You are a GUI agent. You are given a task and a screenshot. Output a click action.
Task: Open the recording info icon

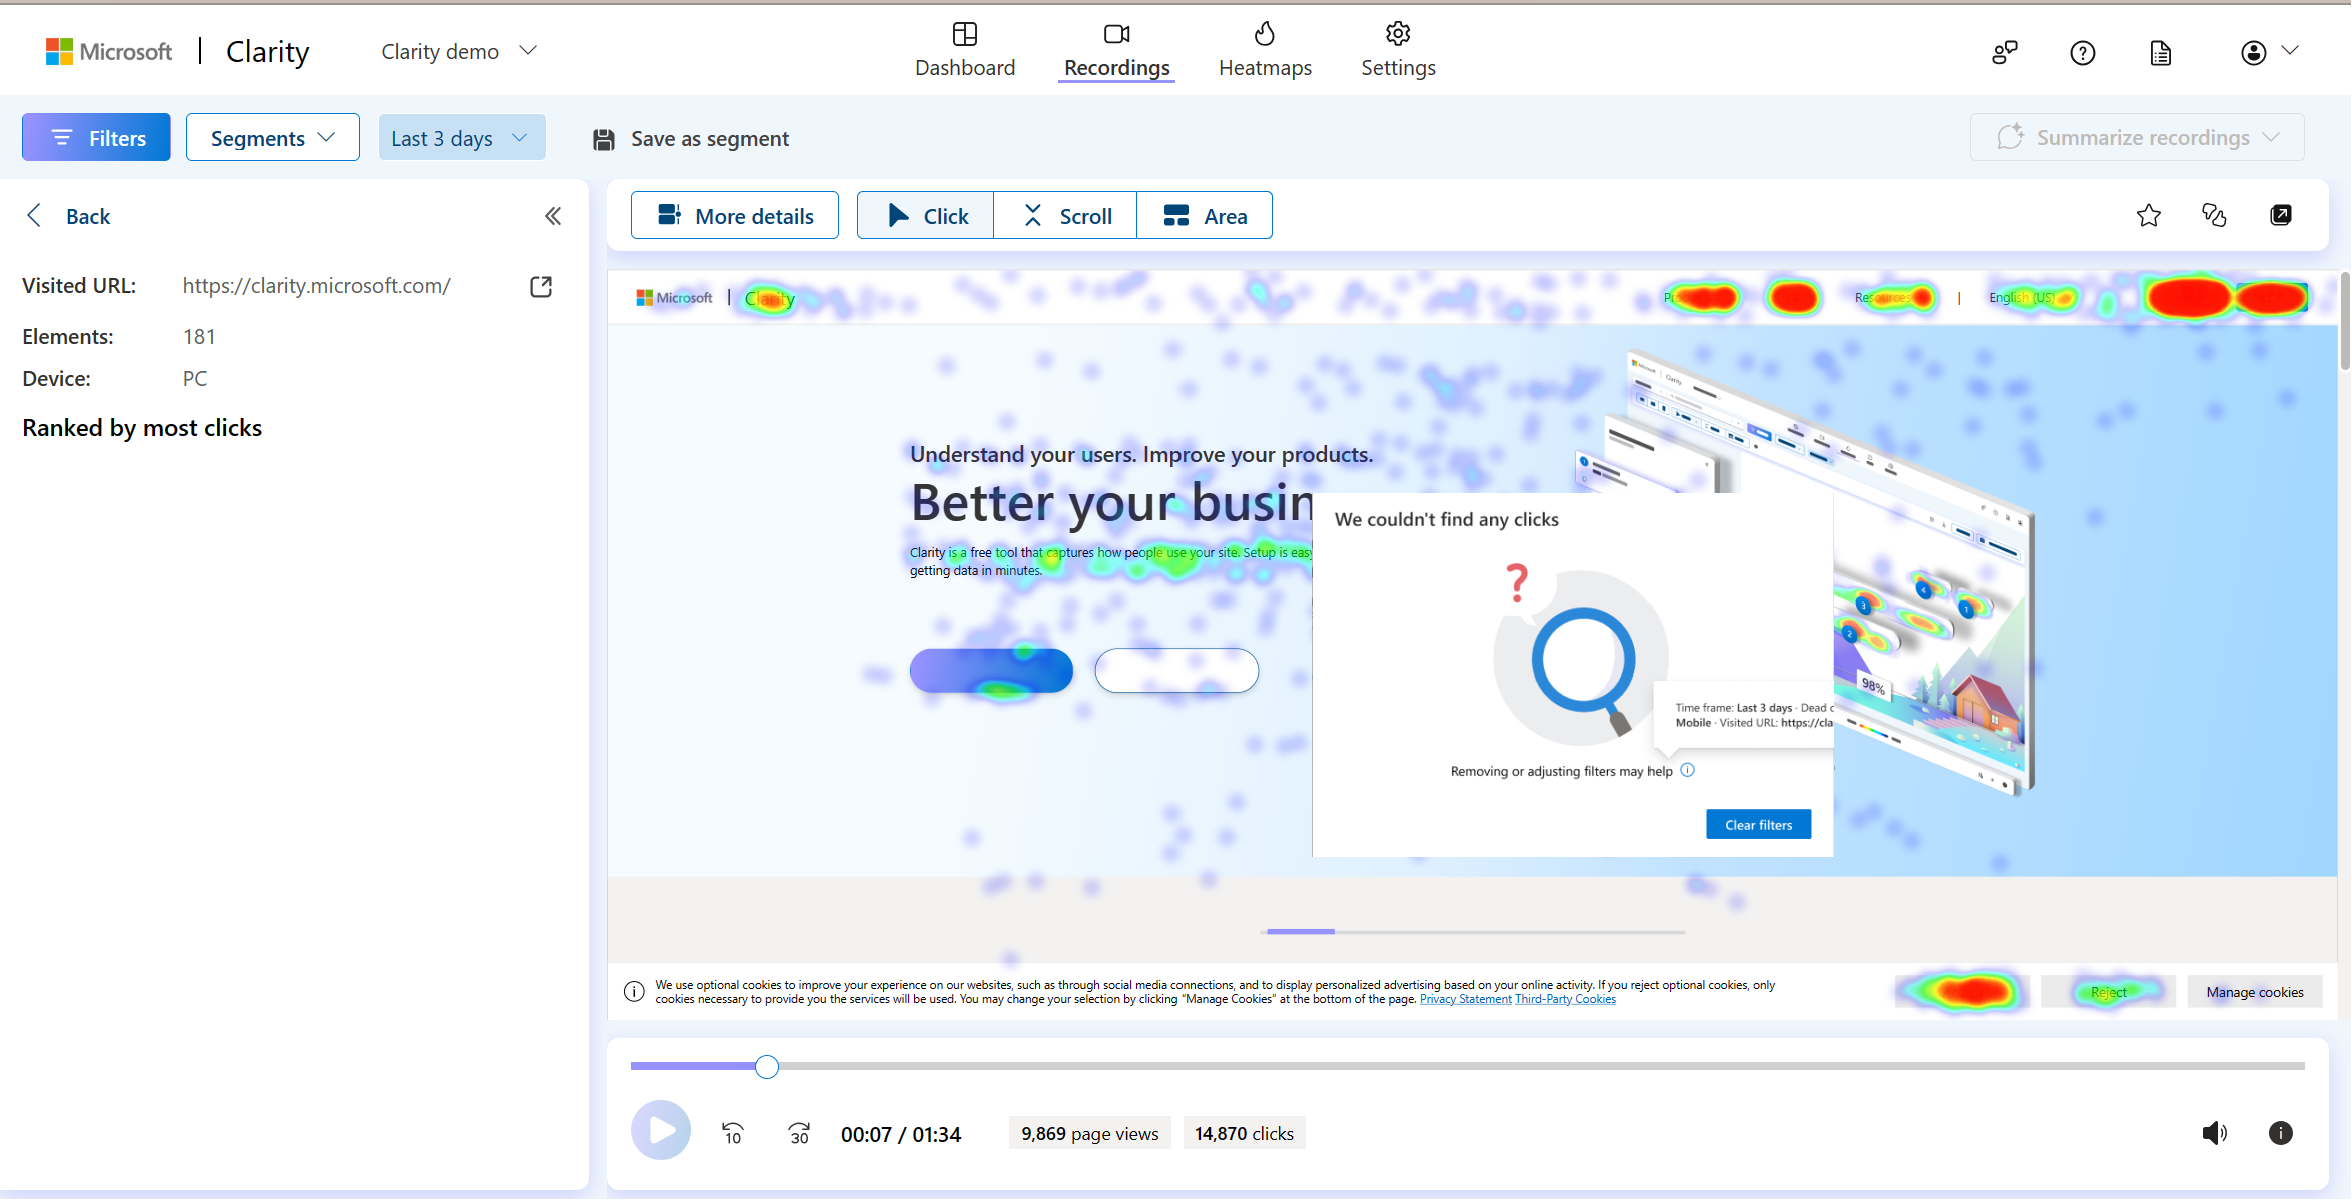pos(2281,1133)
